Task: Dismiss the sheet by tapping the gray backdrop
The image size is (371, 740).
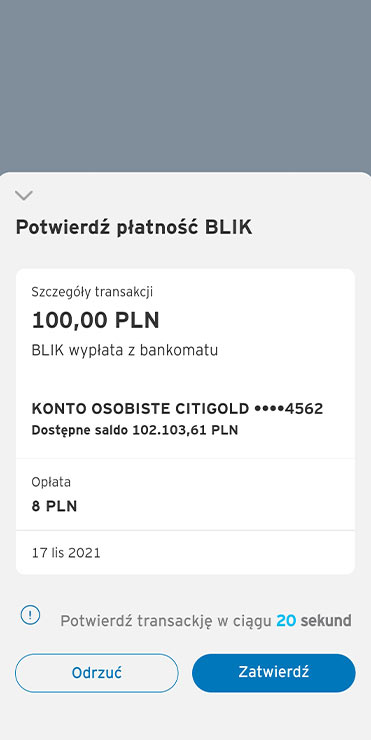Action: [x=186, y=85]
